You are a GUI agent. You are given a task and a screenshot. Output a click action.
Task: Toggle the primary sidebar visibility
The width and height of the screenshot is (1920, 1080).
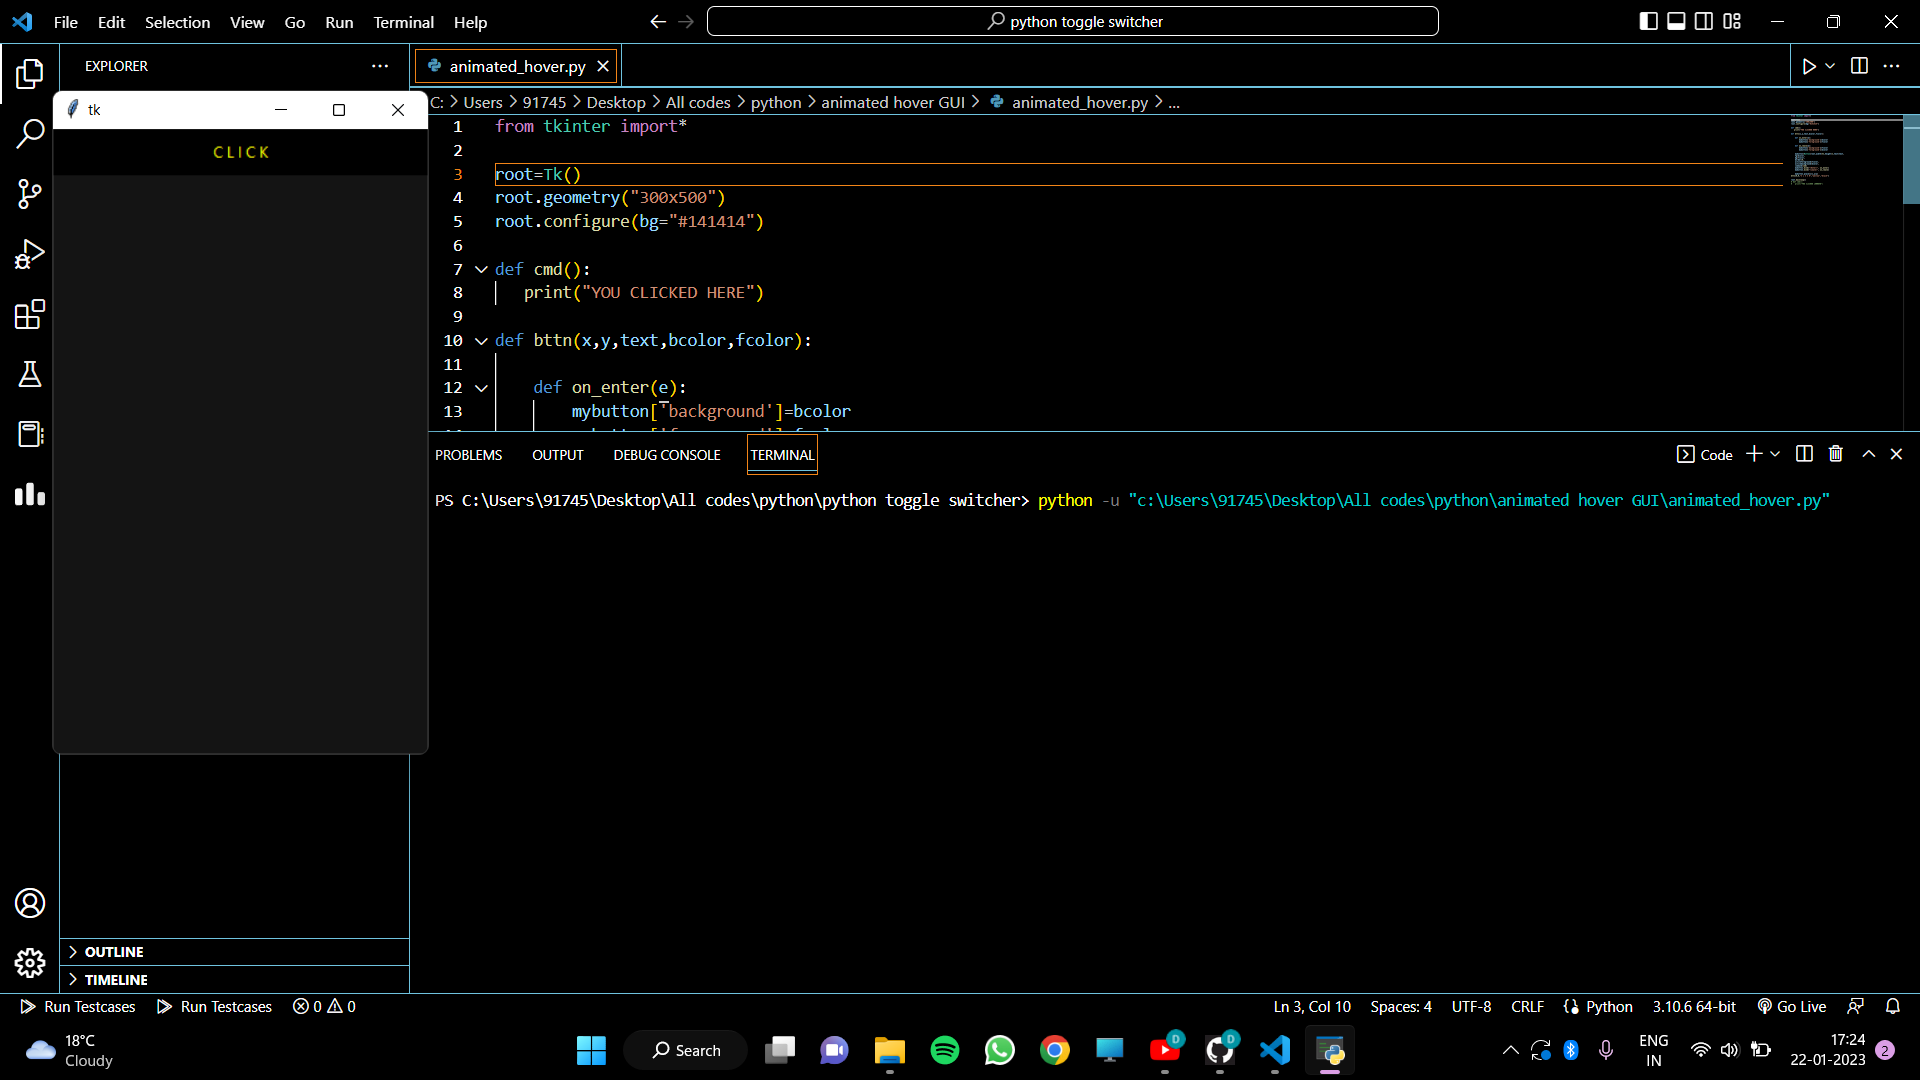[1648, 20]
